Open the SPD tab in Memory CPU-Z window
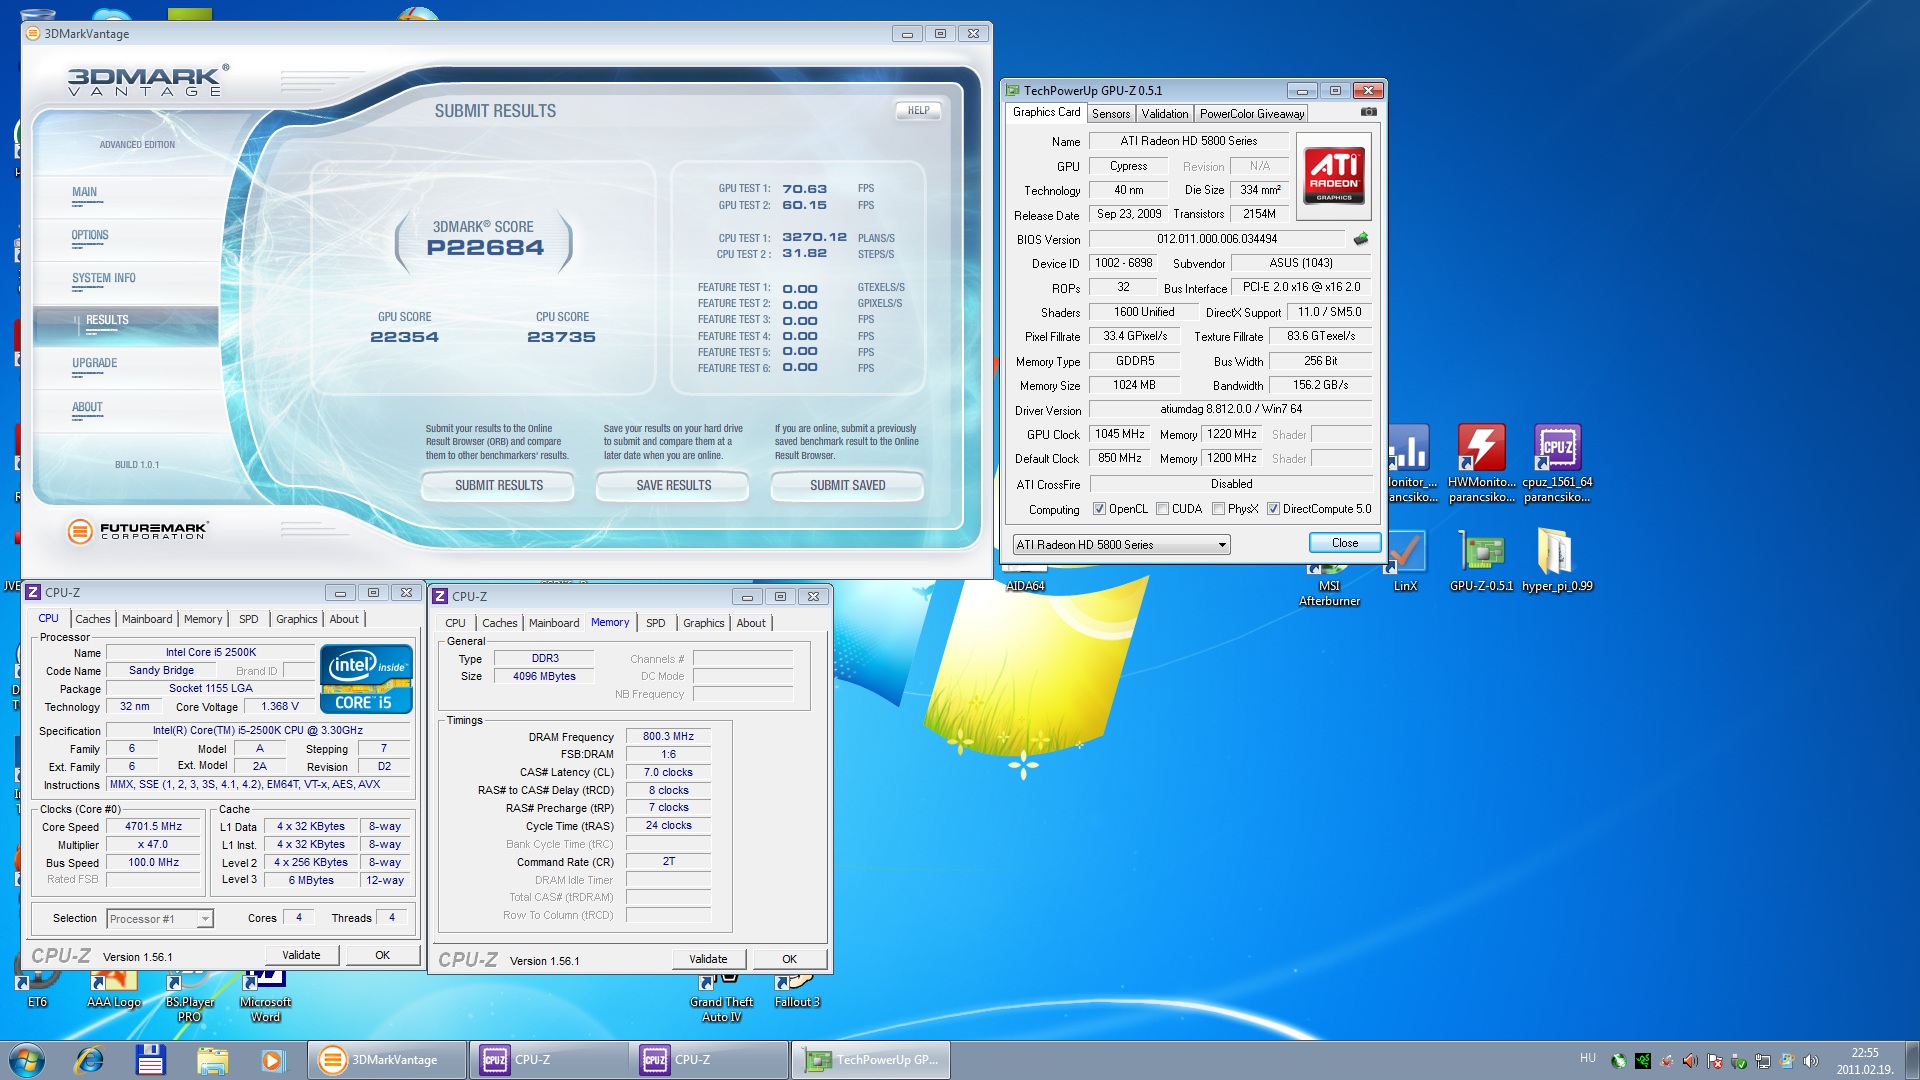The width and height of the screenshot is (1920, 1080). tap(655, 623)
